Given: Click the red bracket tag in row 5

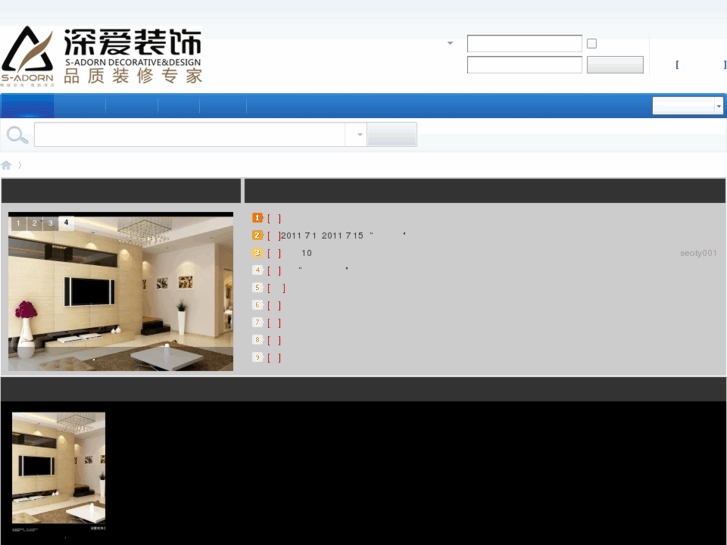Looking at the screenshot, I should click(x=276, y=288).
